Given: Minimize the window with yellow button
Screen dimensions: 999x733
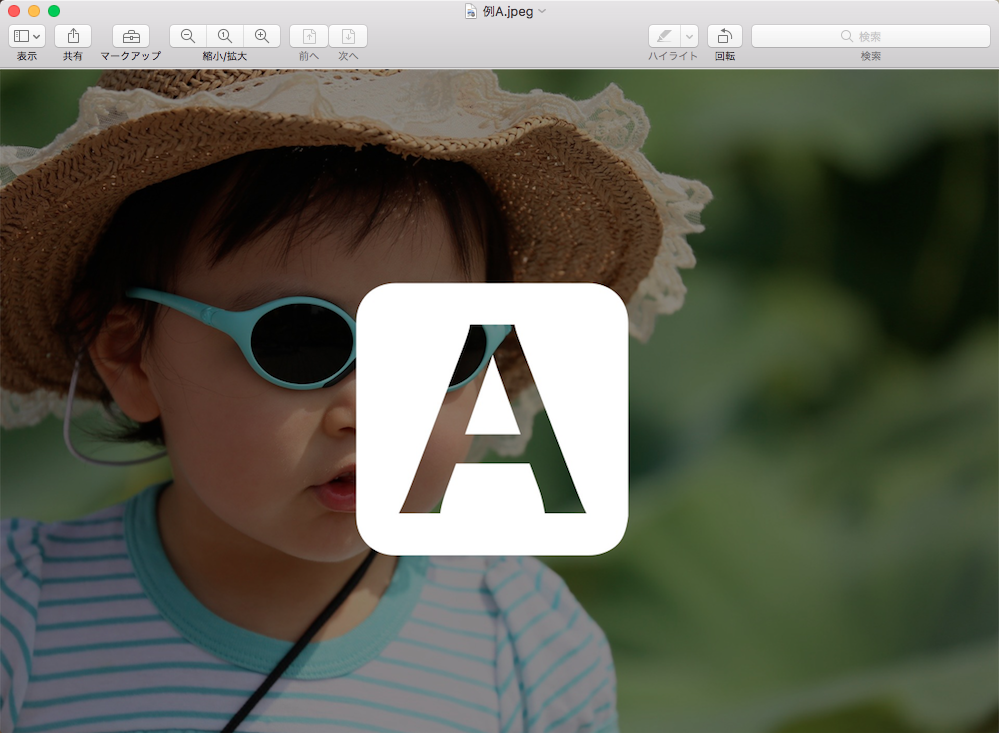Looking at the screenshot, I should click(x=34, y=11).
